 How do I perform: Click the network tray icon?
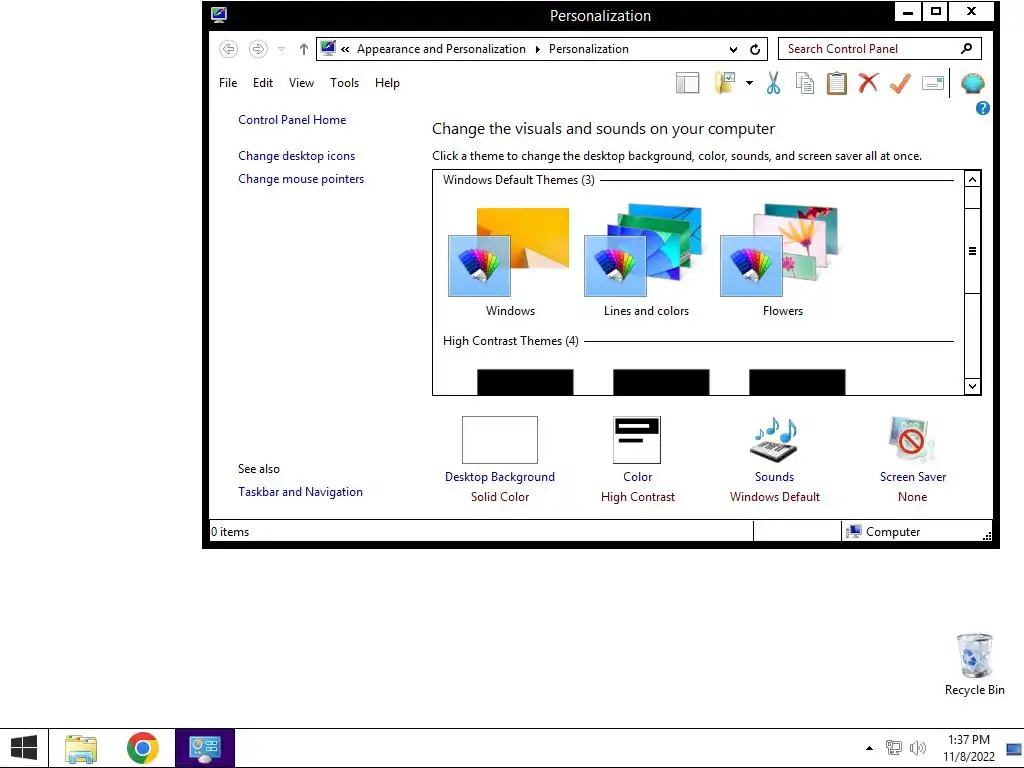click(x=893, y=748)
